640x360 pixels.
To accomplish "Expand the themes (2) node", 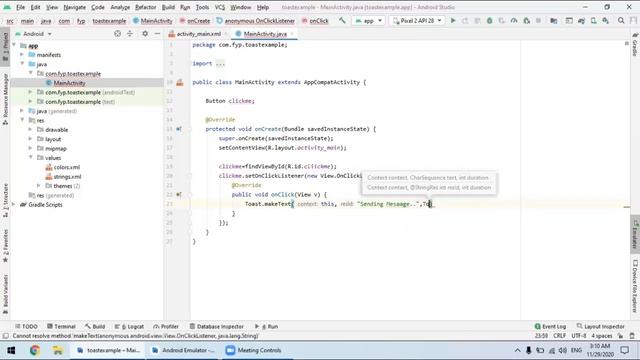I will [x=39, y=186].
